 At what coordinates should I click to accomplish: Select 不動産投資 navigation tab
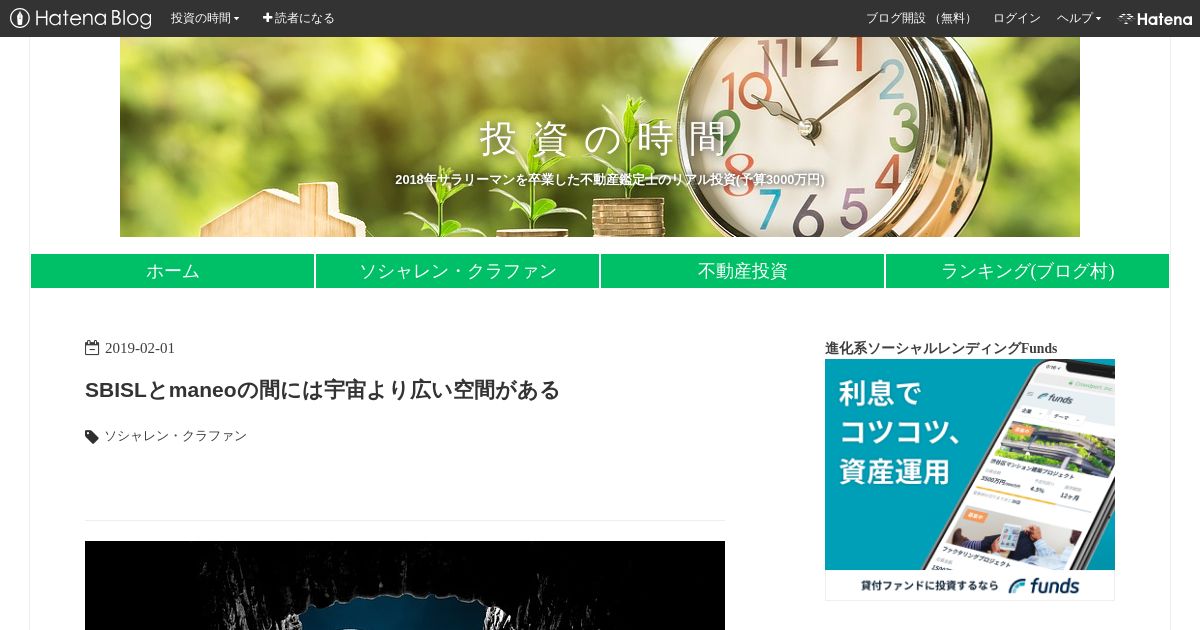pos(743,271)
